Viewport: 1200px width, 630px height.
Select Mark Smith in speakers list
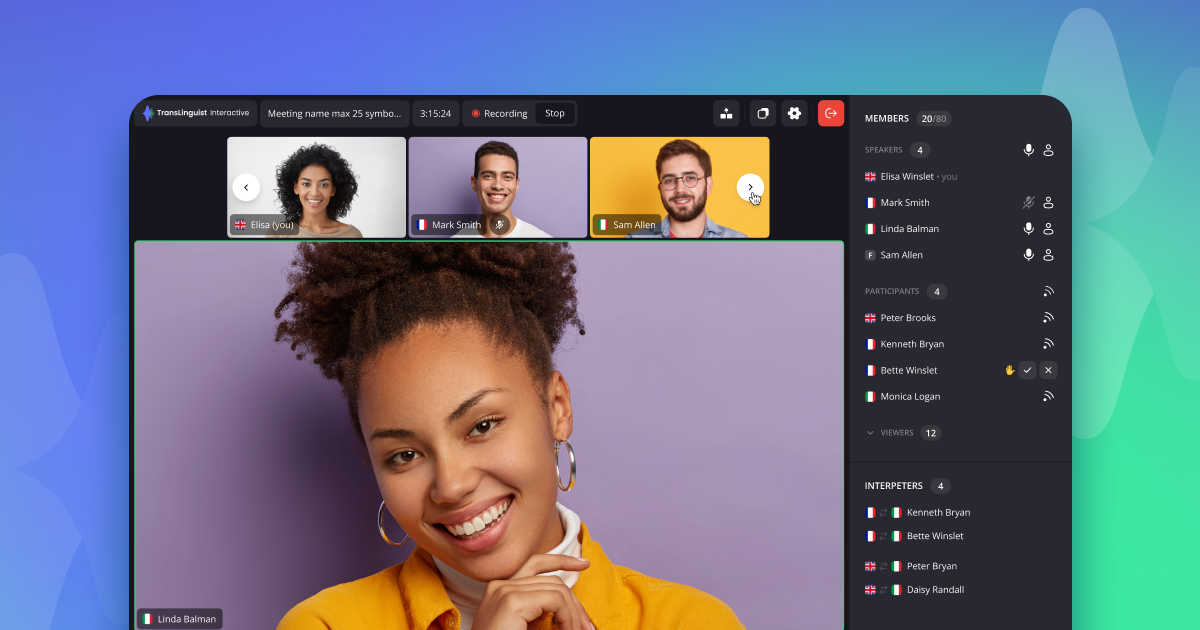tap(905, 202)
